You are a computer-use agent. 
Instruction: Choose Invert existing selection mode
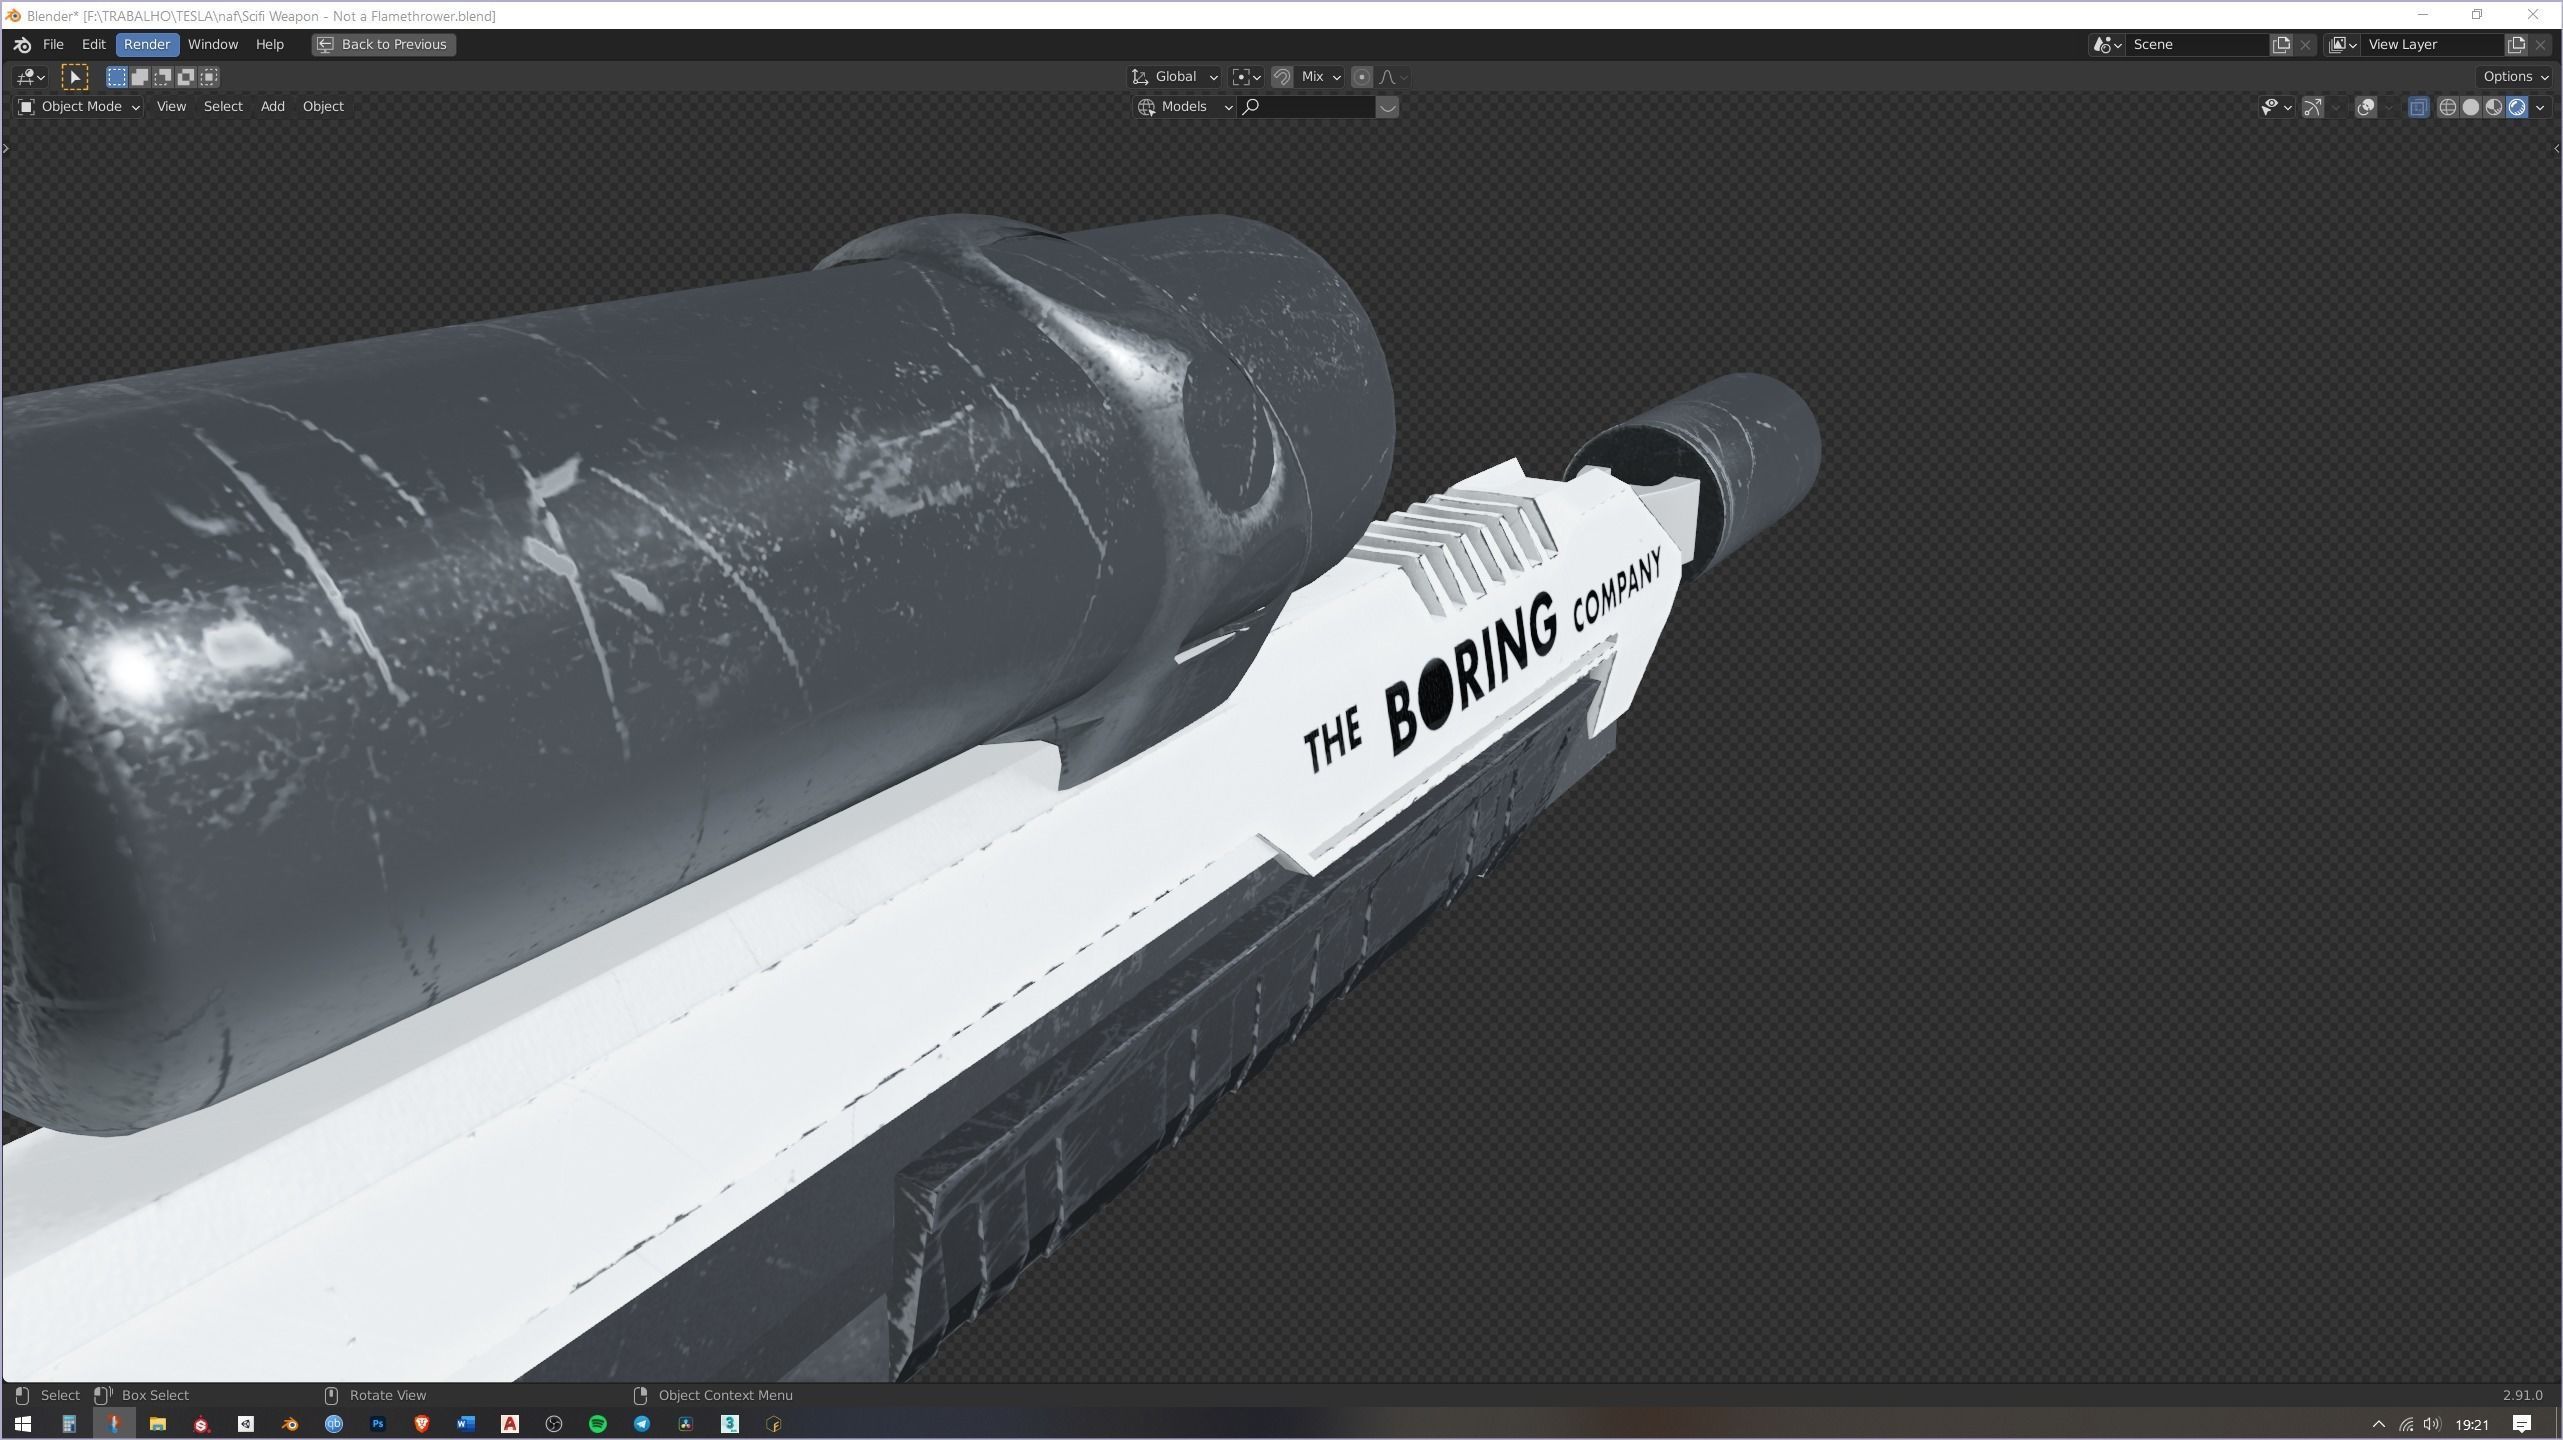(186, 77)
